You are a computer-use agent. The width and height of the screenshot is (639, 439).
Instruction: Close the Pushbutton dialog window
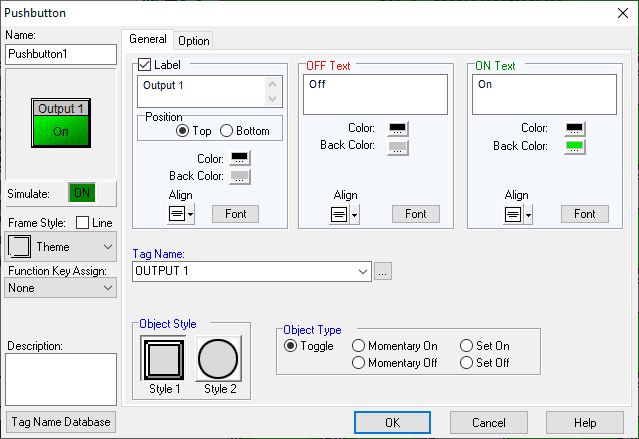coord(623,13)
